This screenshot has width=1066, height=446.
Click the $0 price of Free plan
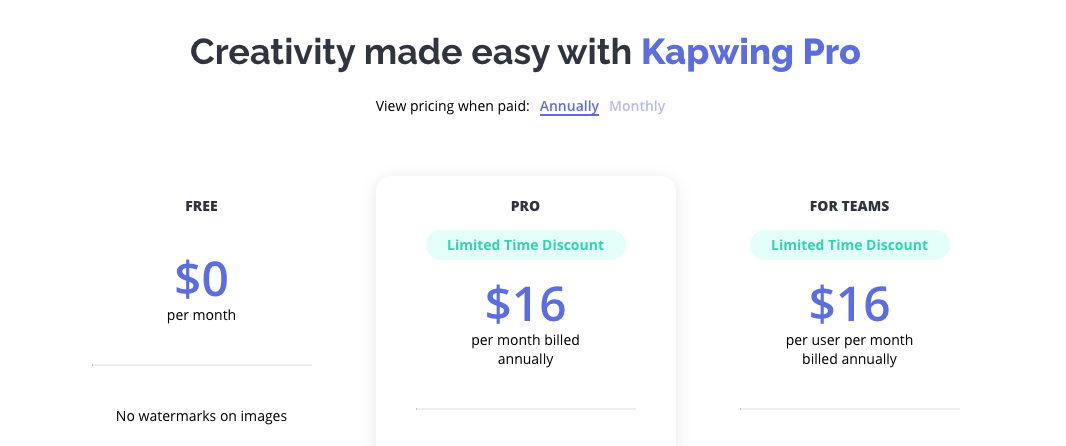click(201, 280)
